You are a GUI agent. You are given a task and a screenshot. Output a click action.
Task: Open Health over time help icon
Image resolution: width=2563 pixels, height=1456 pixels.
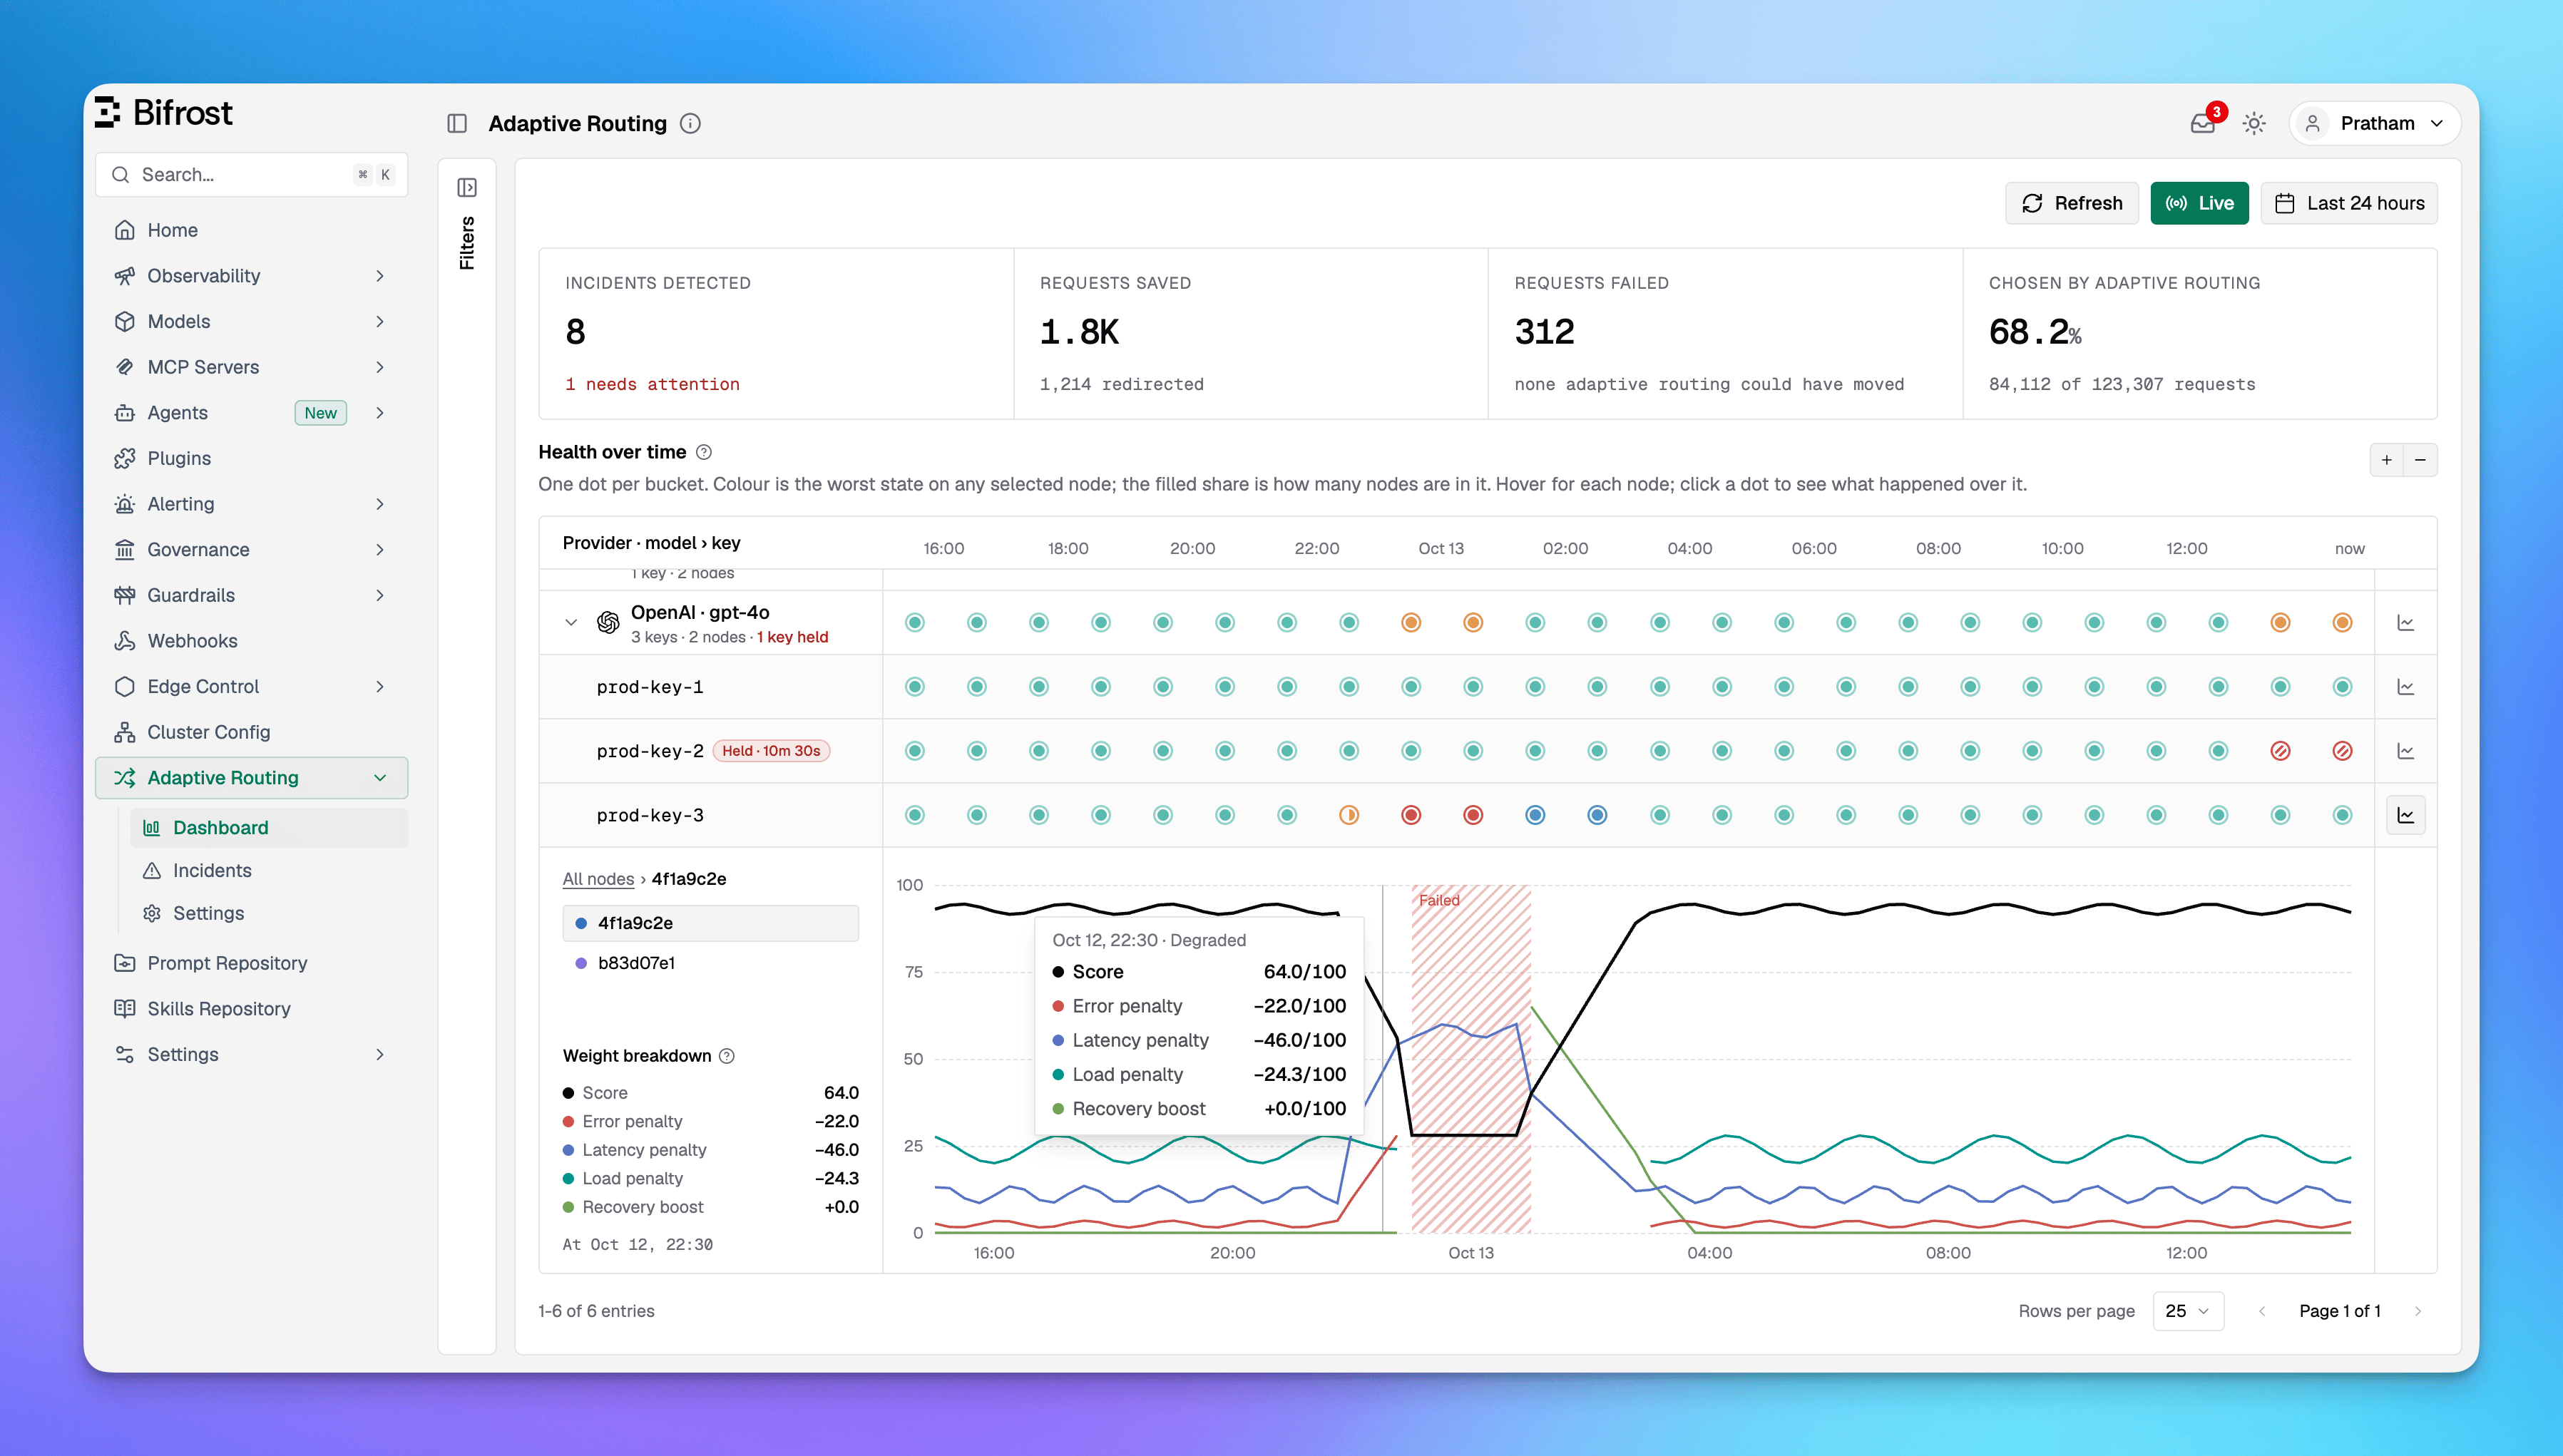click(x=704, y=452)
